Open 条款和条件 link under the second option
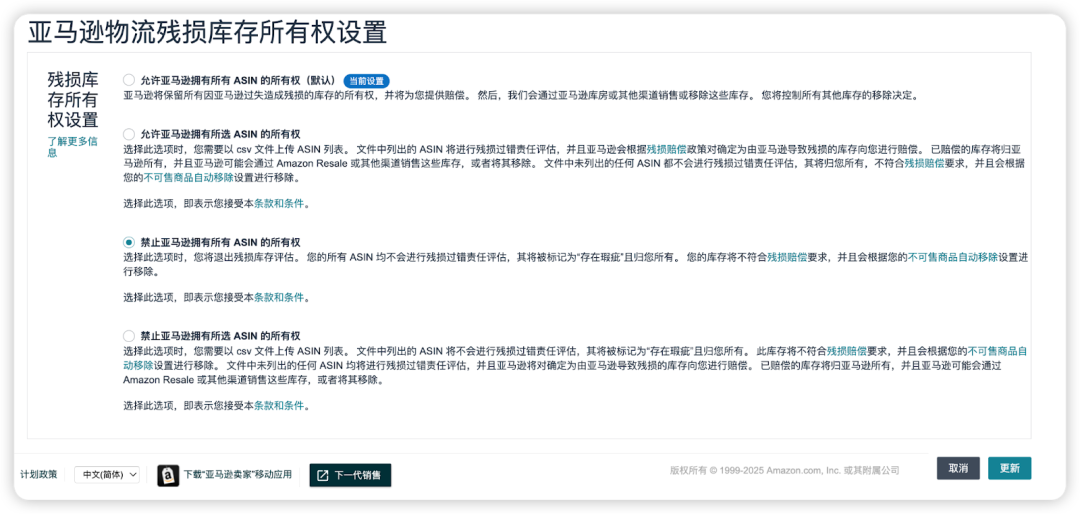The height and width of the screenshot is (514, 1080). click(x=279, y=204)
